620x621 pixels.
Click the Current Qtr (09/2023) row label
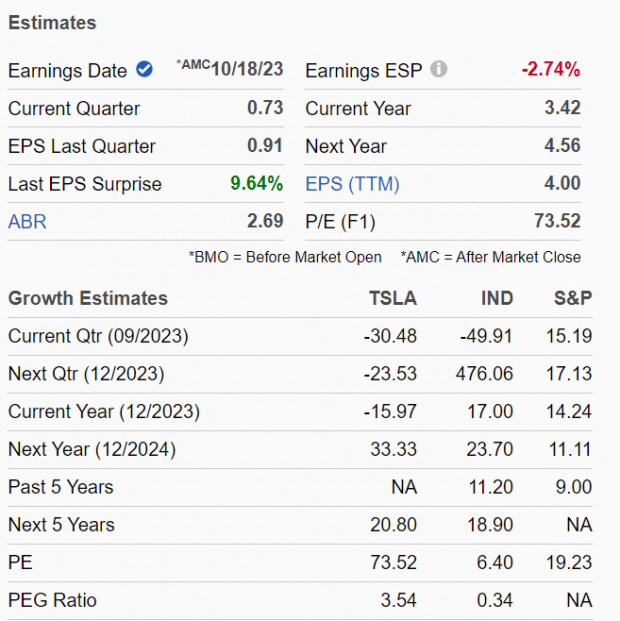pyautogui.click(x=98, y=336)
